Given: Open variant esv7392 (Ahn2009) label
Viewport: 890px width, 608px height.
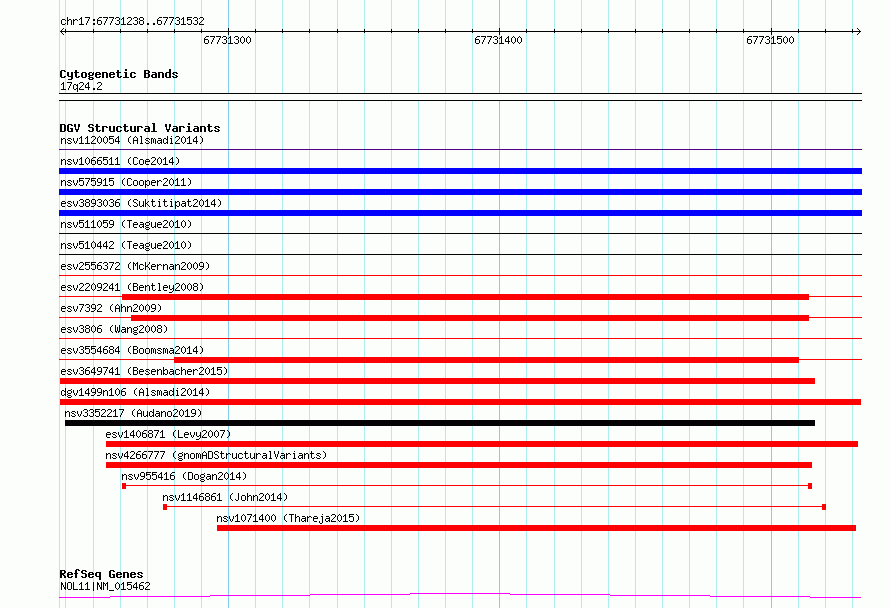Looking at the screenshot, I should [111, 308].
